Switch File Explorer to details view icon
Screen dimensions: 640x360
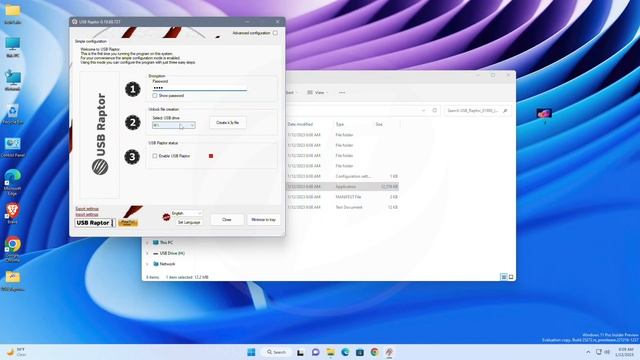tap(504, 277)
